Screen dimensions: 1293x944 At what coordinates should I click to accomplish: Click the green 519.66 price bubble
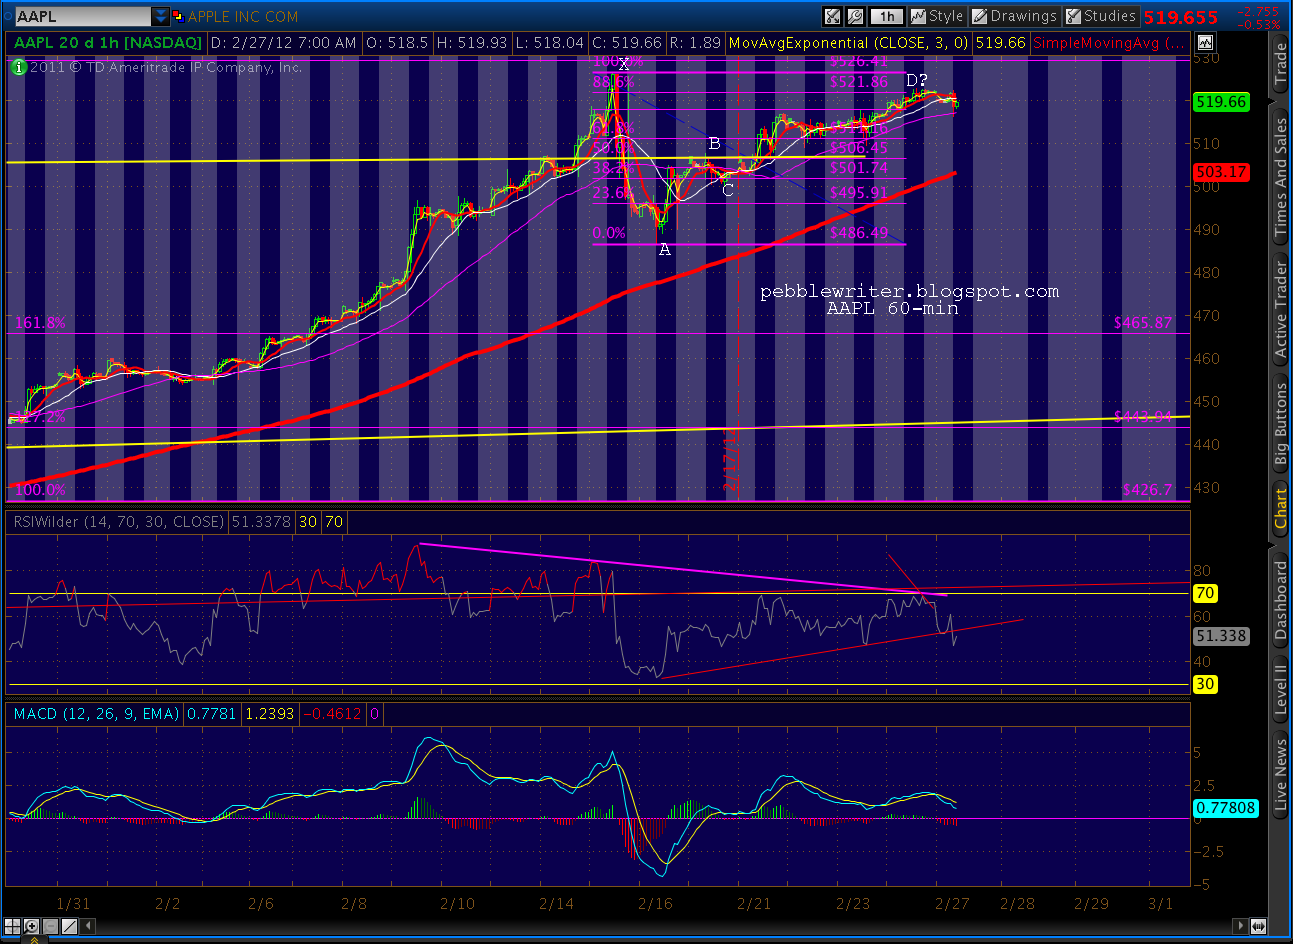1221,102
